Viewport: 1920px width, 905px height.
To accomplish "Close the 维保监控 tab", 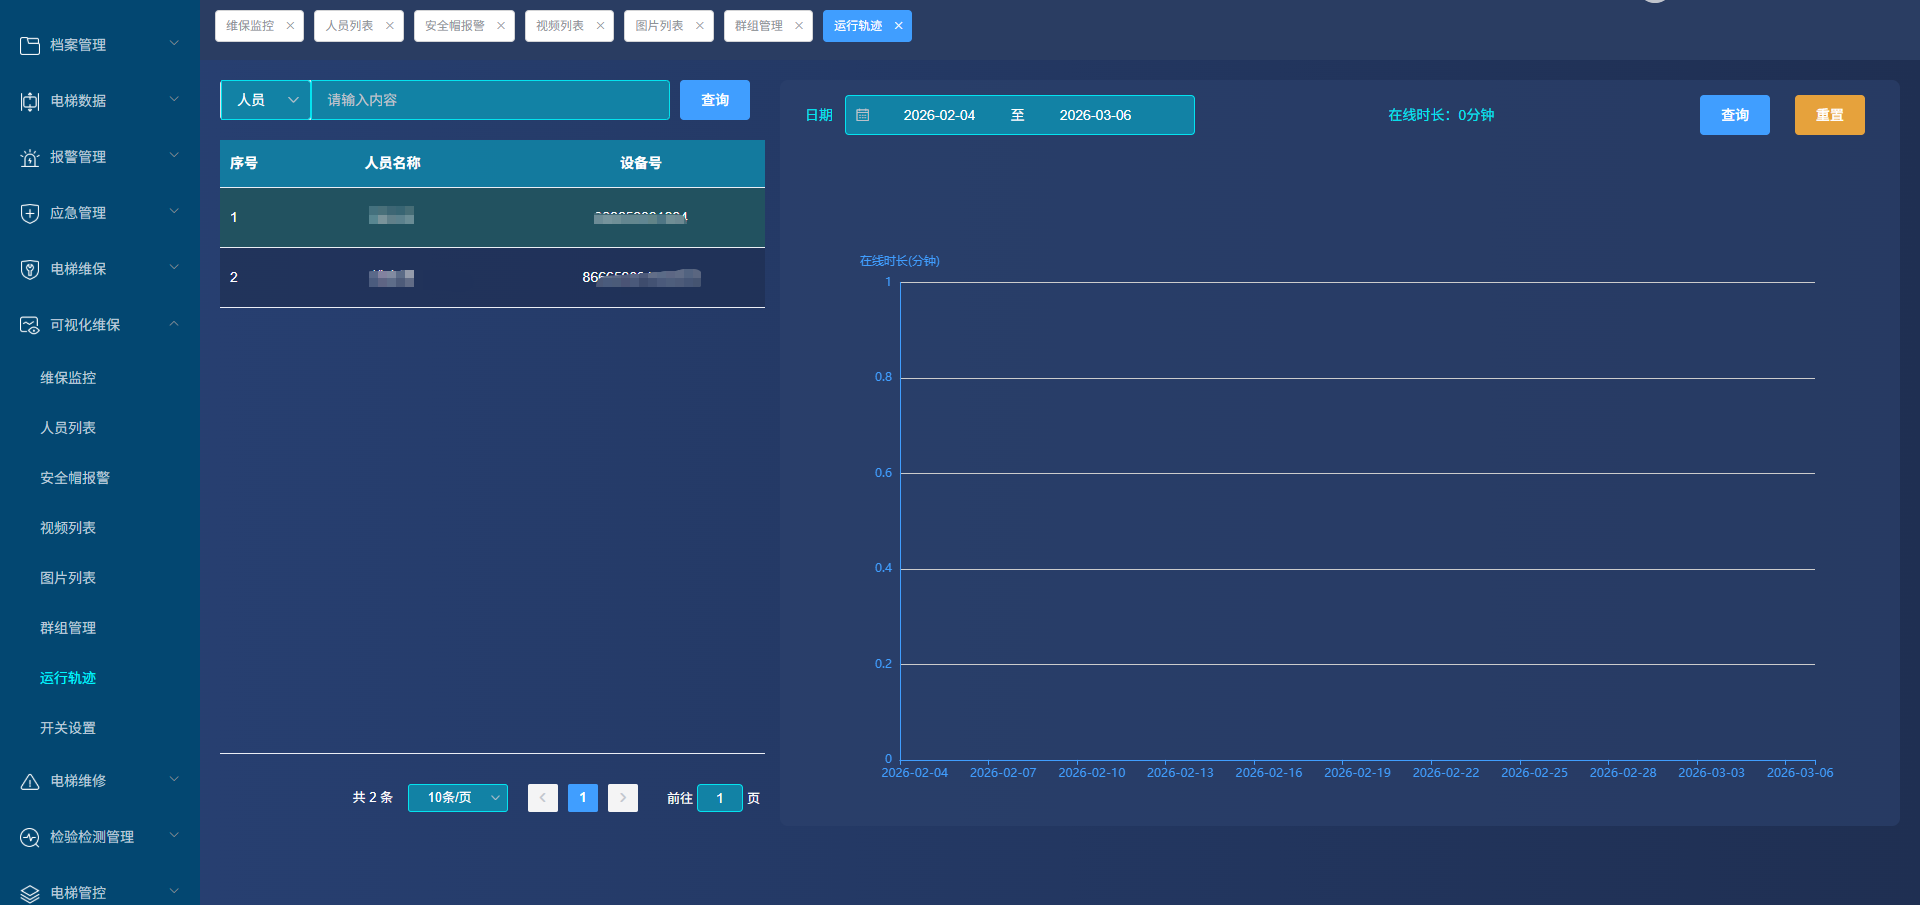I will point(290,26).
